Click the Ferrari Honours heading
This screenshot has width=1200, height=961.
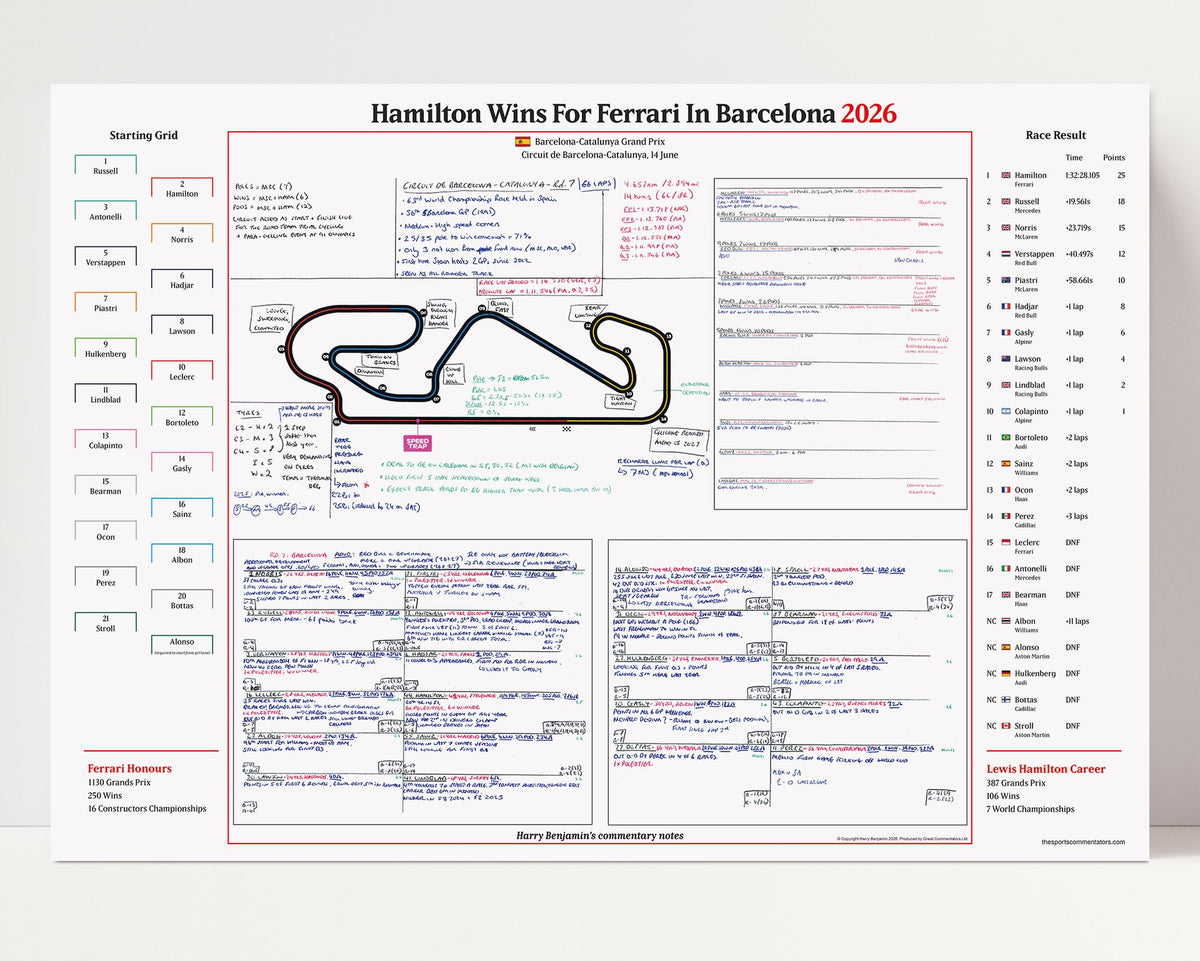pos(129,768)
